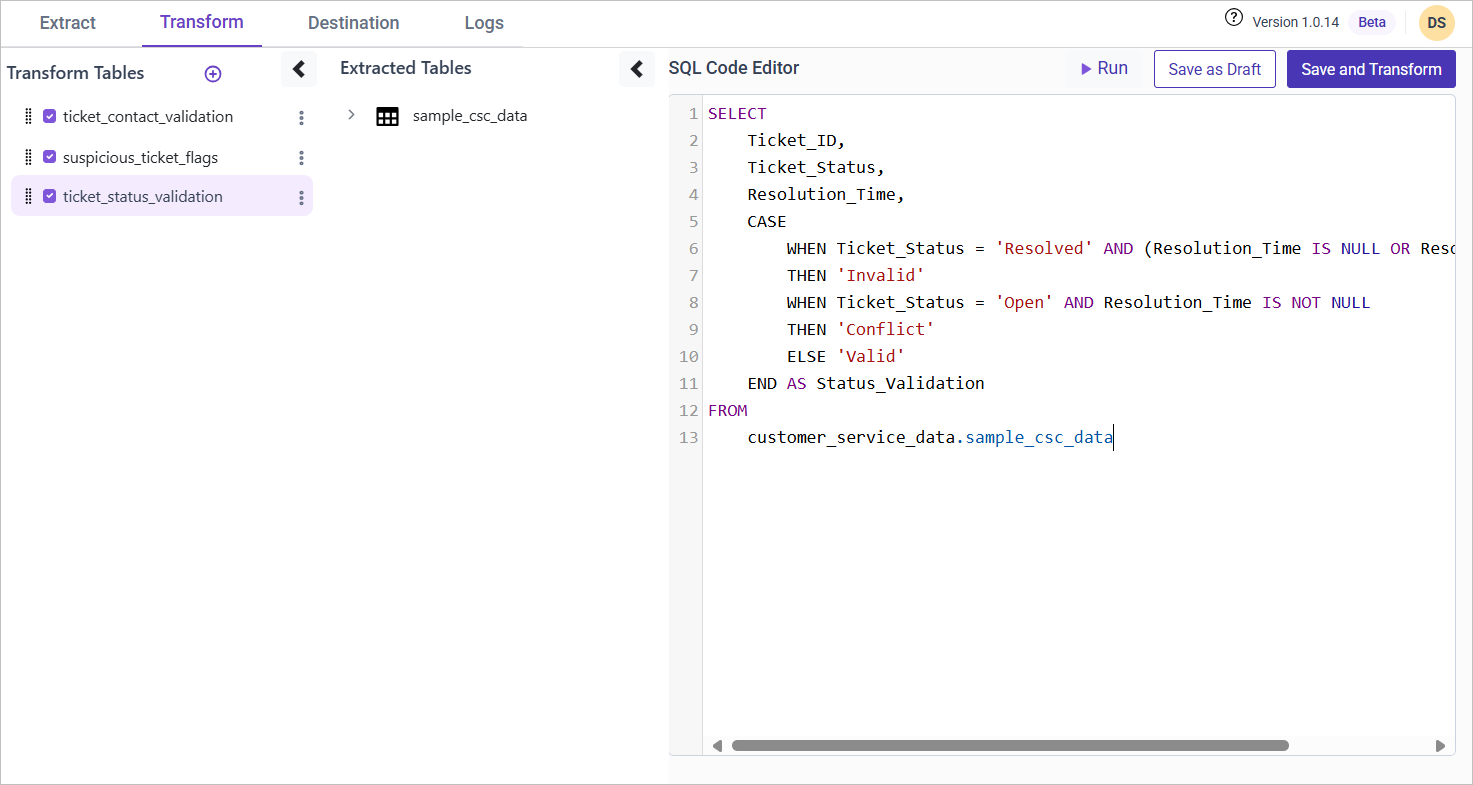Toggle the suspicious_ticket_flags checkbox

[49, 157]
